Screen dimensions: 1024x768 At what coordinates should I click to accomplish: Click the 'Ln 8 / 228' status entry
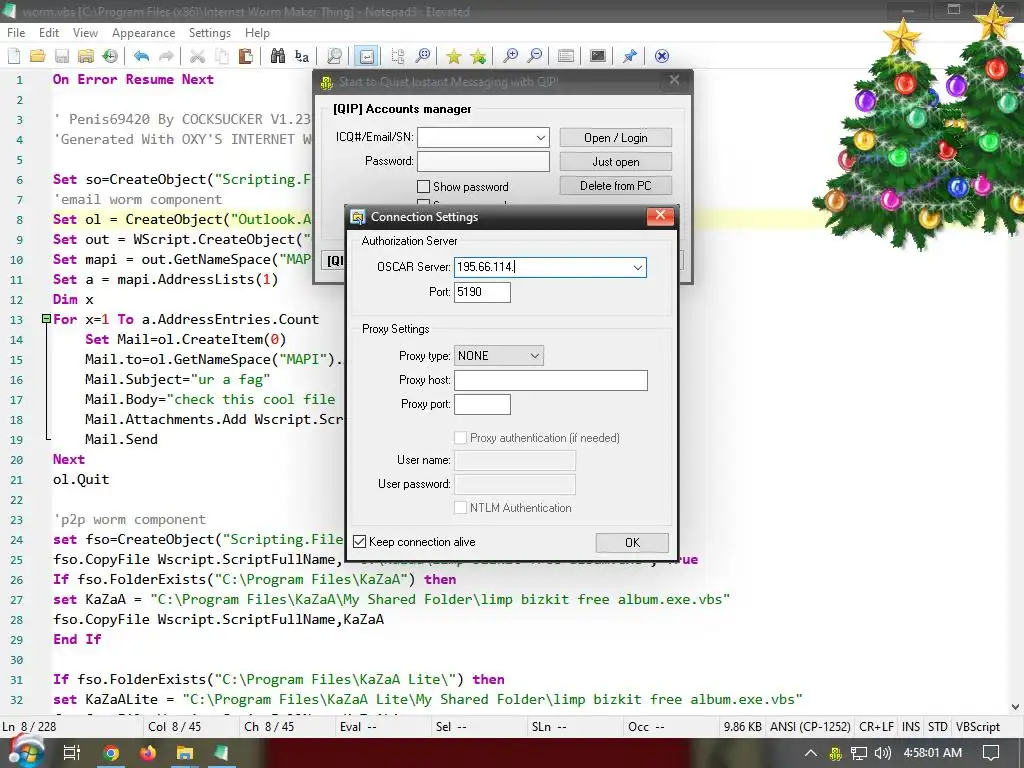click(29, 727)
